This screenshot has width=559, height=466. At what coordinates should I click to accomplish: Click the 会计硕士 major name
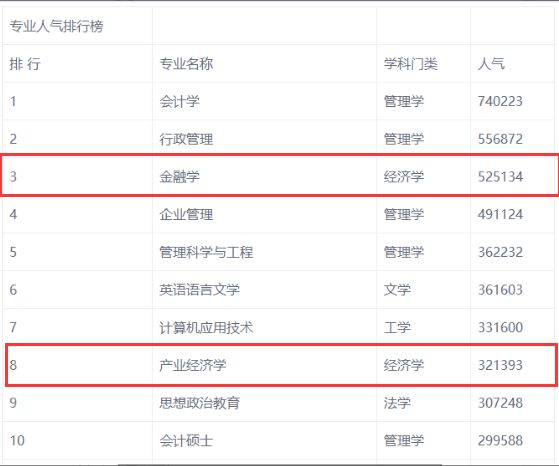click(x=186, y=441)
